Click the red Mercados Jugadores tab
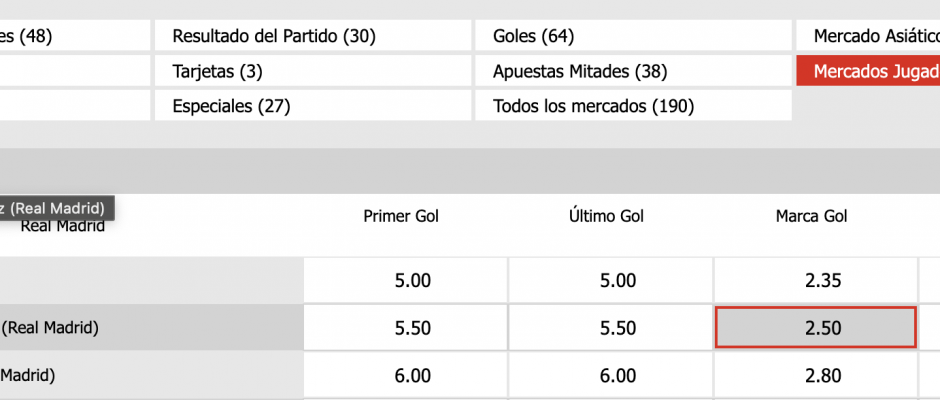Viewport: 940px width, 400px height. pyautogui.click(x=868, y=72)
